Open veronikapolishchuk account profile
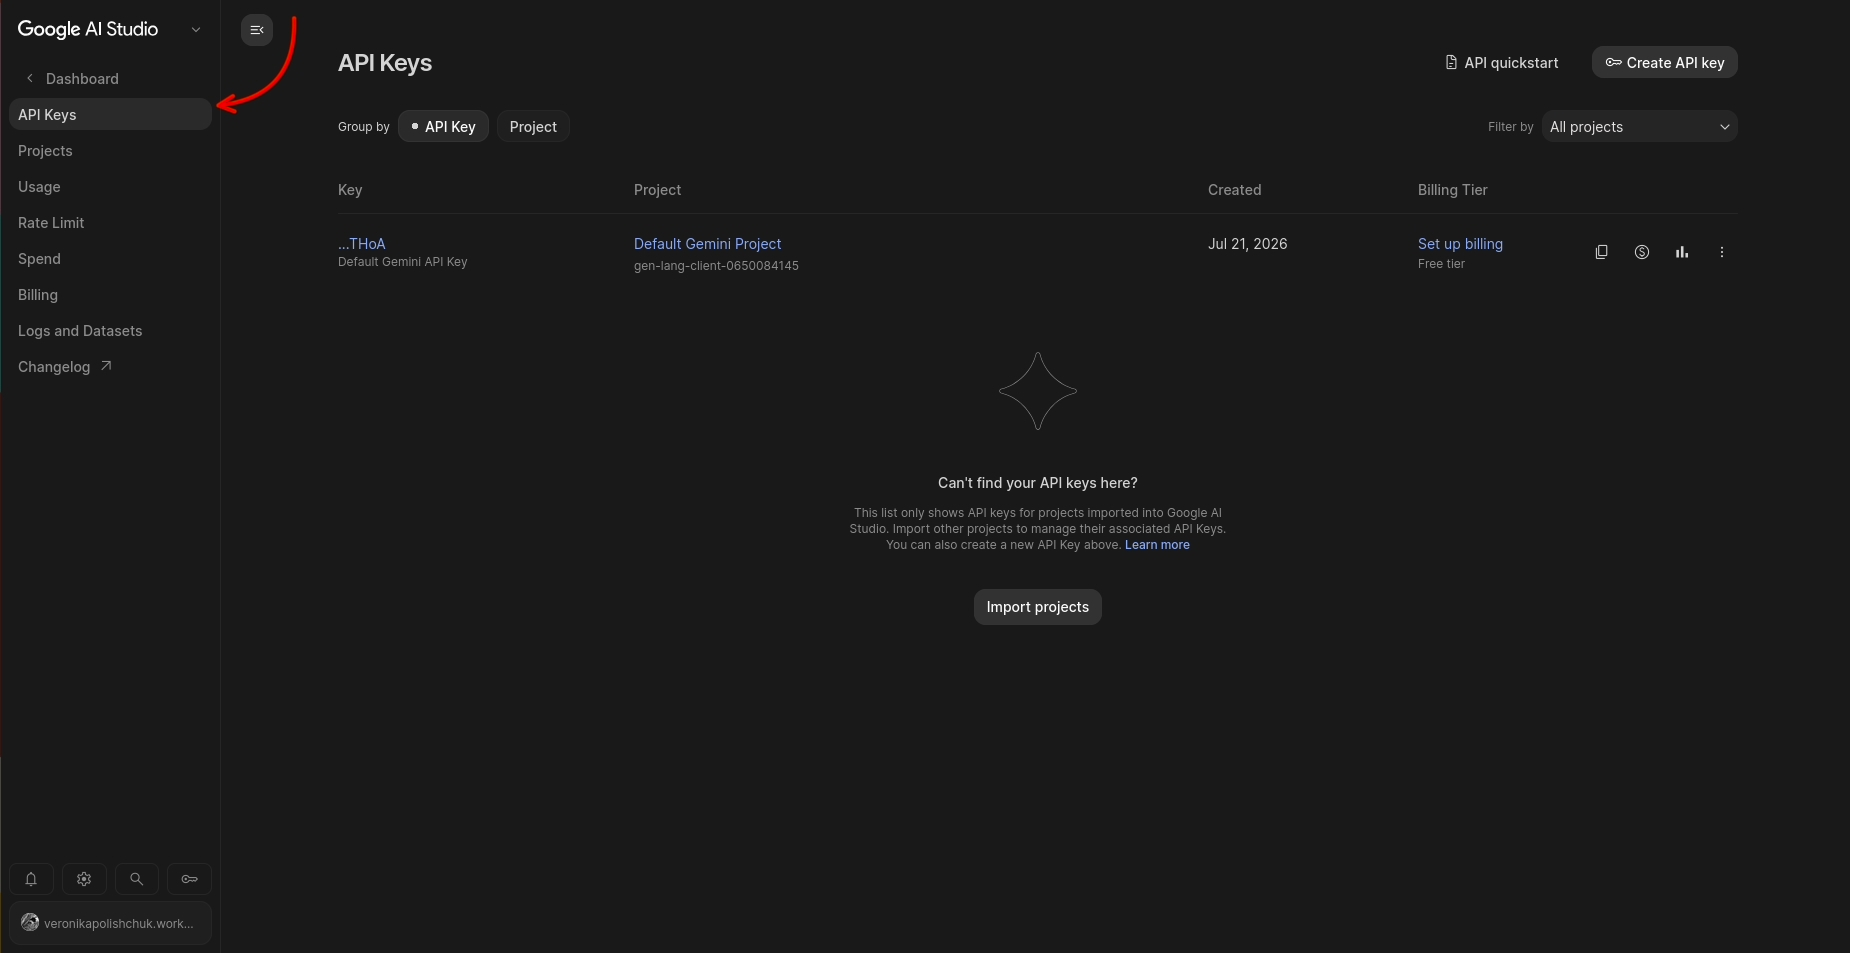This screenshot has width=1850, height=953. [110, 923]
